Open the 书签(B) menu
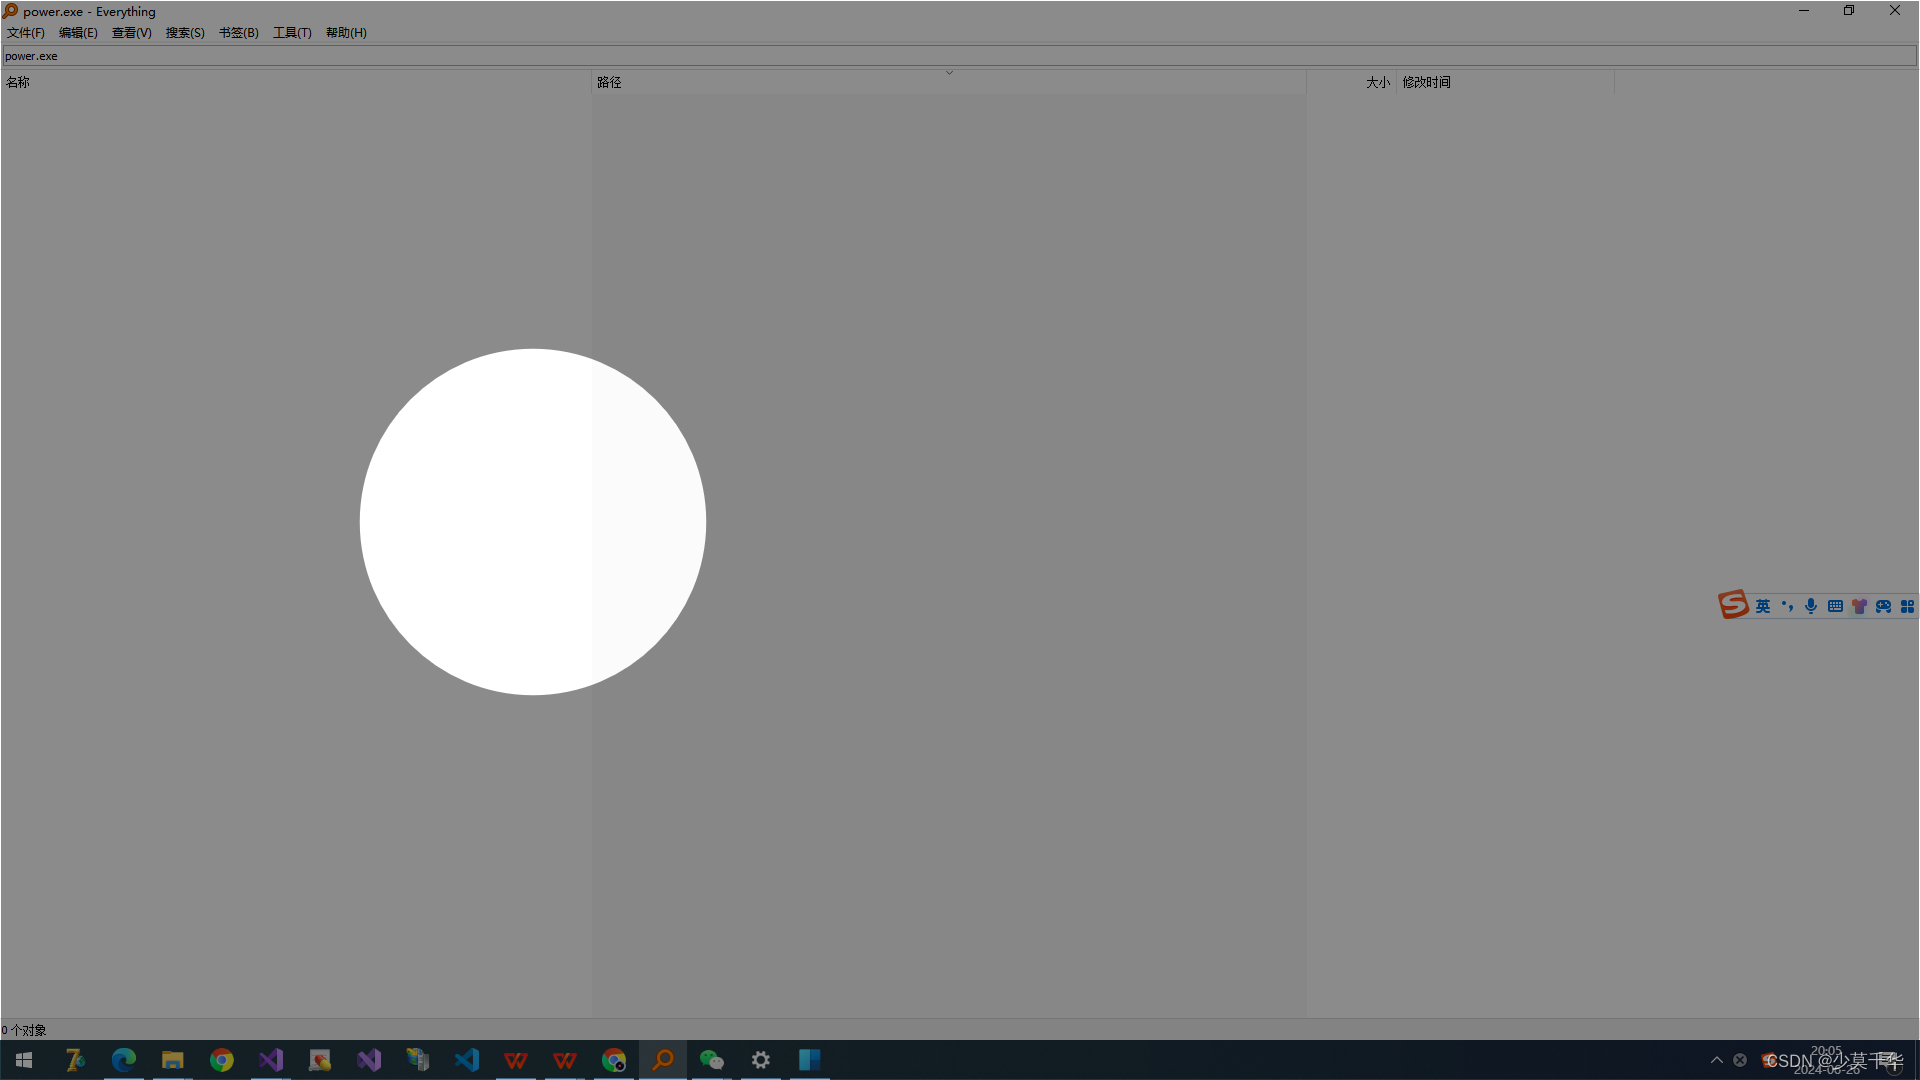The width and height of the screenshot is (1920, 1080). coord(238,33)
